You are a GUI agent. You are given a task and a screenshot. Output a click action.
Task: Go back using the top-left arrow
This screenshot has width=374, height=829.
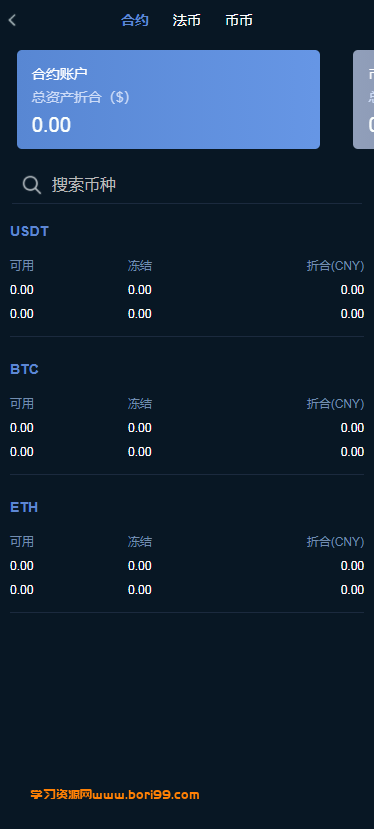(x=13, y=21)
